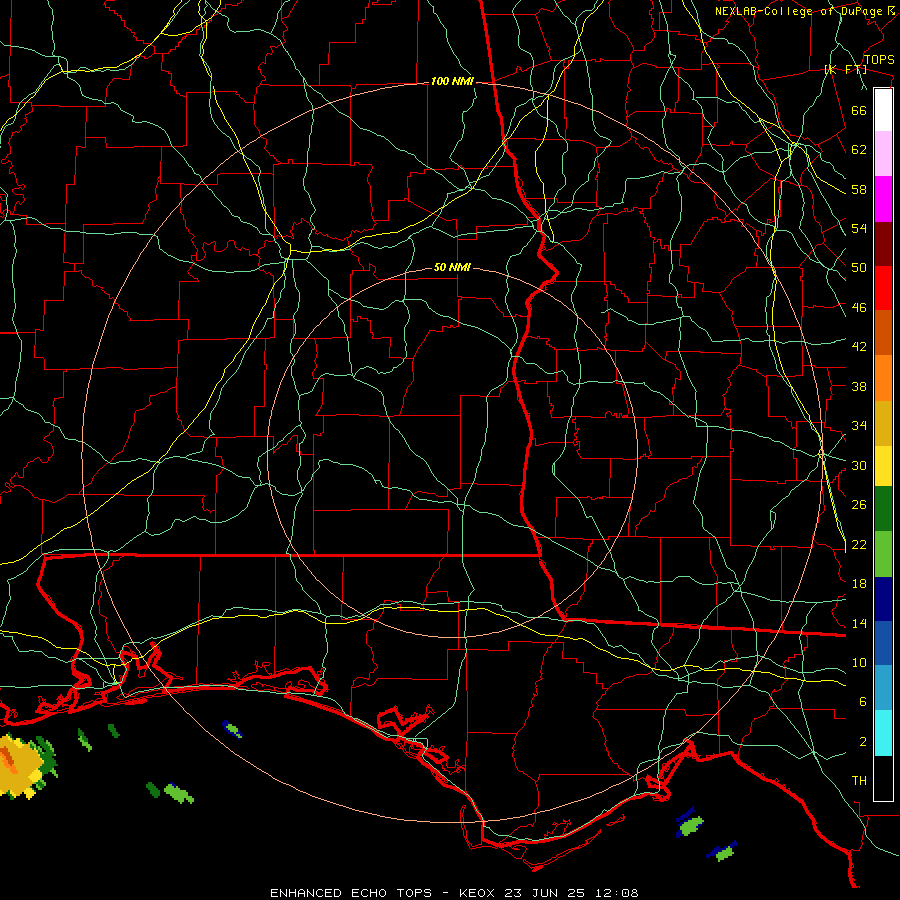The height and width of the screenshot is (900, 900).
Task: Click the large yellow-orange storm echo
Action: pyautogui.click(x=21, y=766)
